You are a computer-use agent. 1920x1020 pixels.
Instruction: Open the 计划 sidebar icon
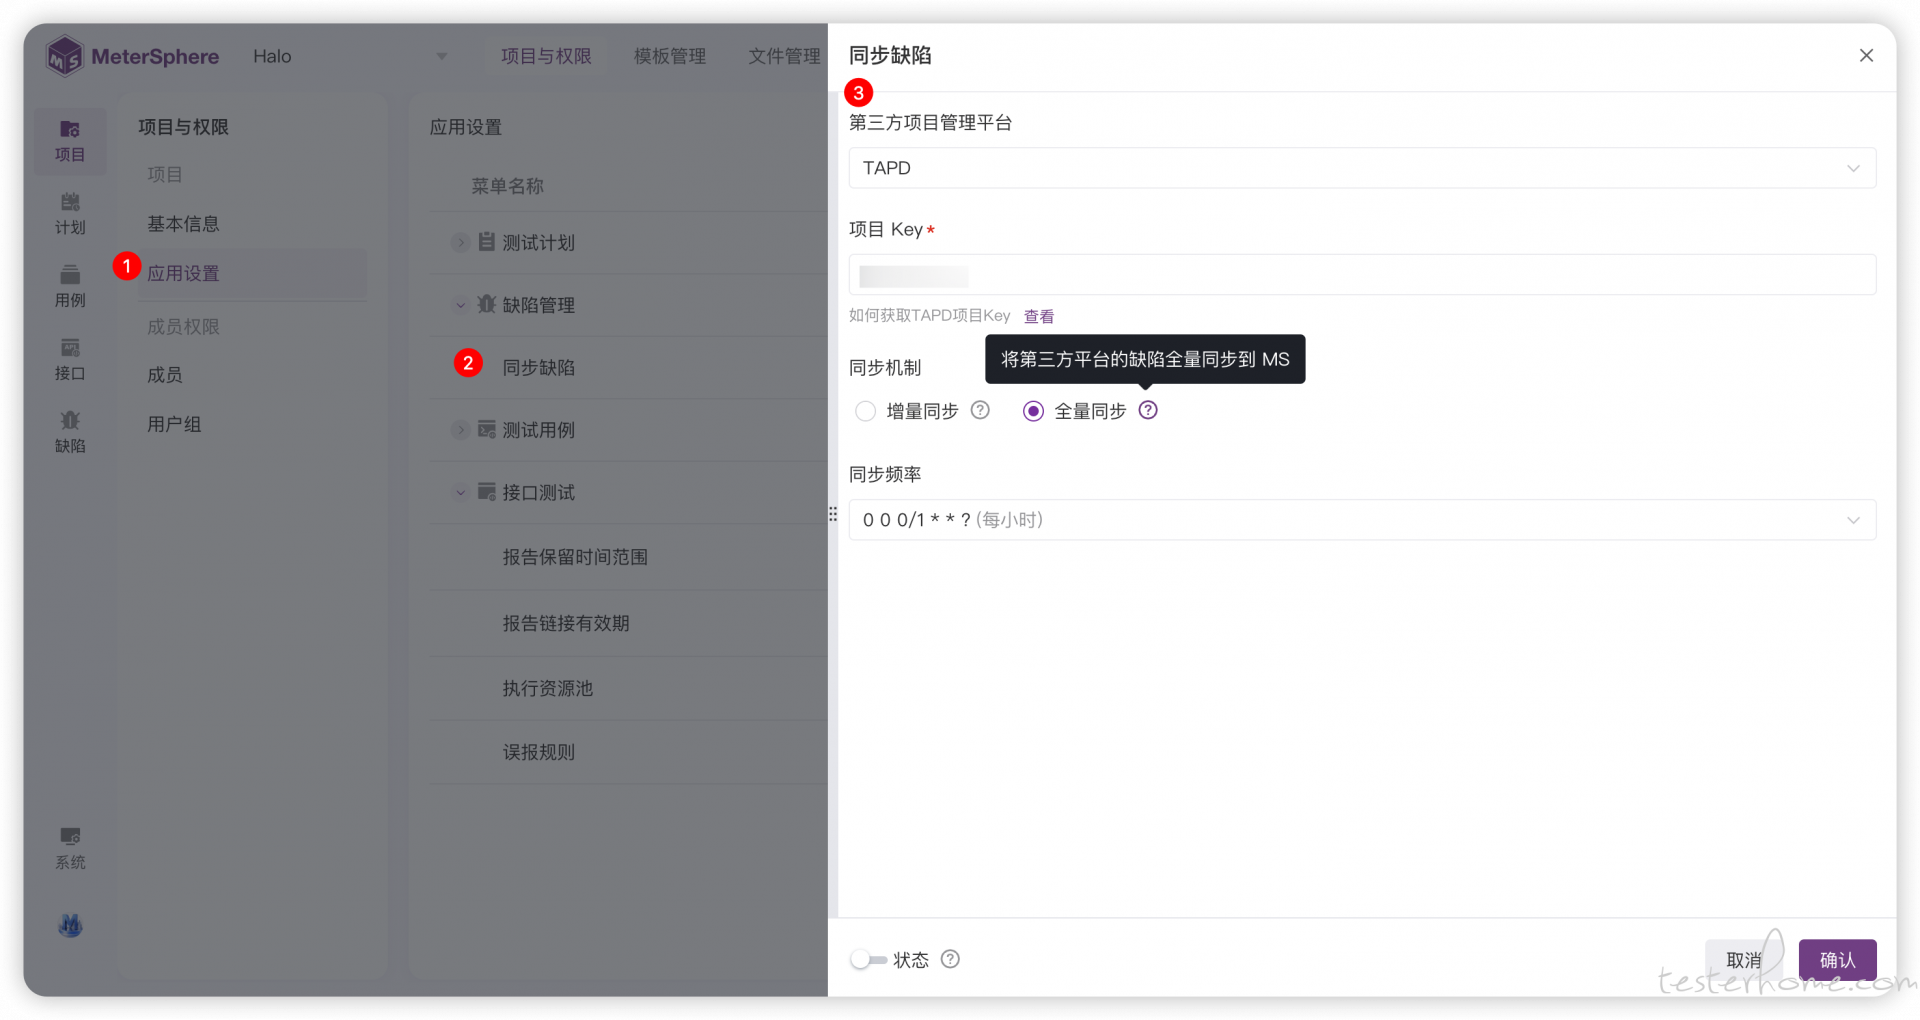pos(70,214)
